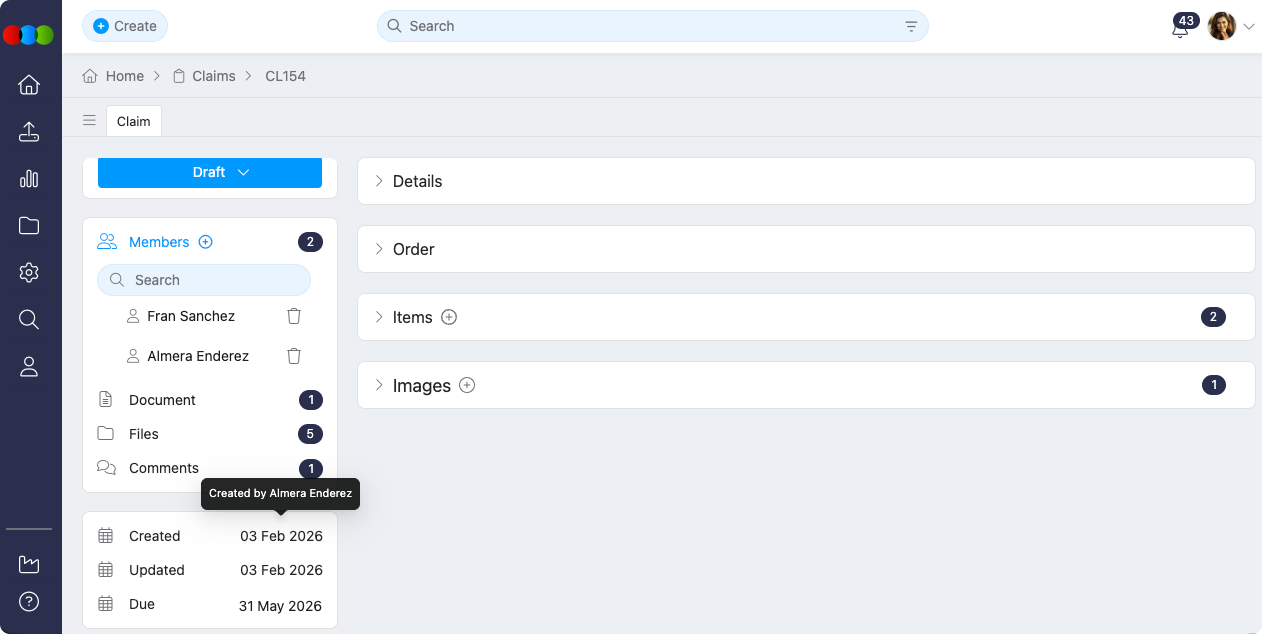Go to Claims in breadcrumb
Image resolution: width=1262 pixels, height=634 pixels.
tap(213, 76)
